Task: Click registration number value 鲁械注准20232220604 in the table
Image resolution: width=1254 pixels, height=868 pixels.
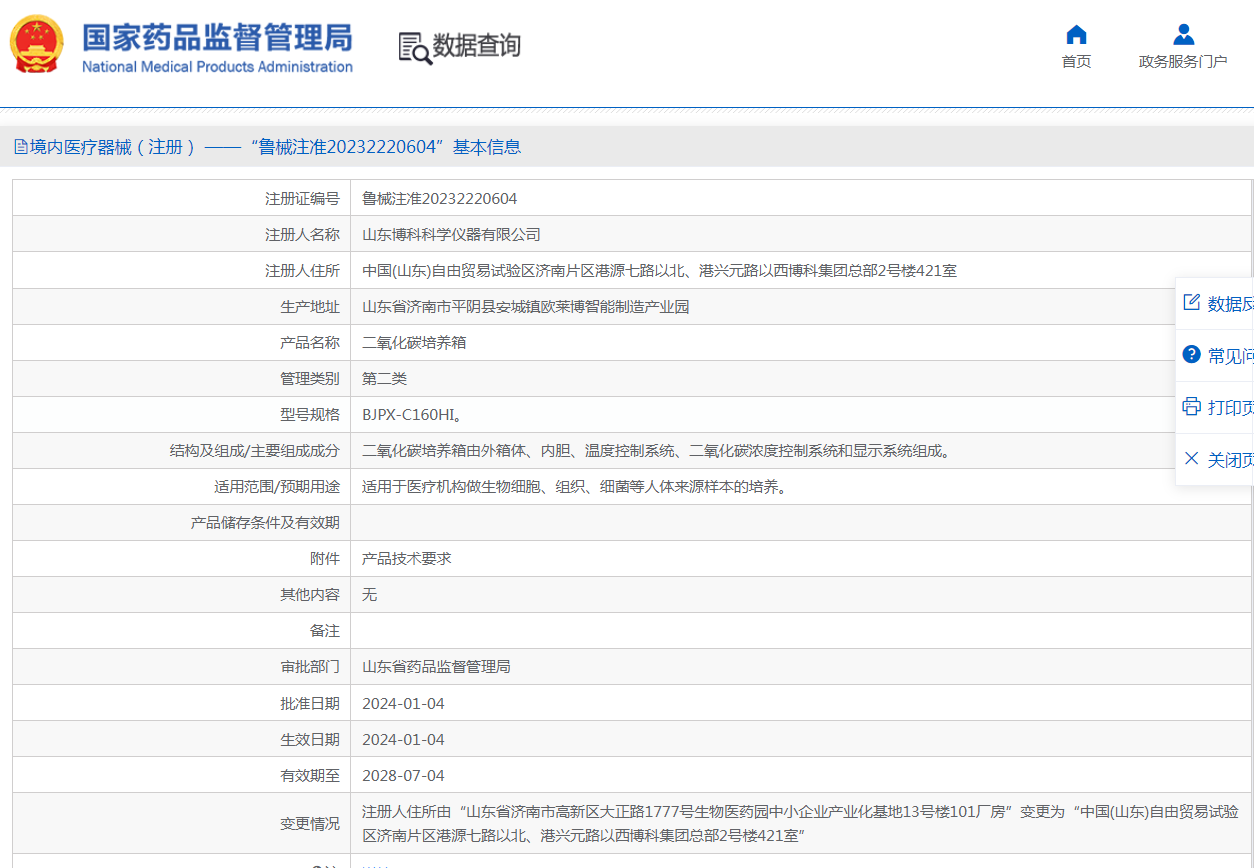Action: [x=440, y=199]
